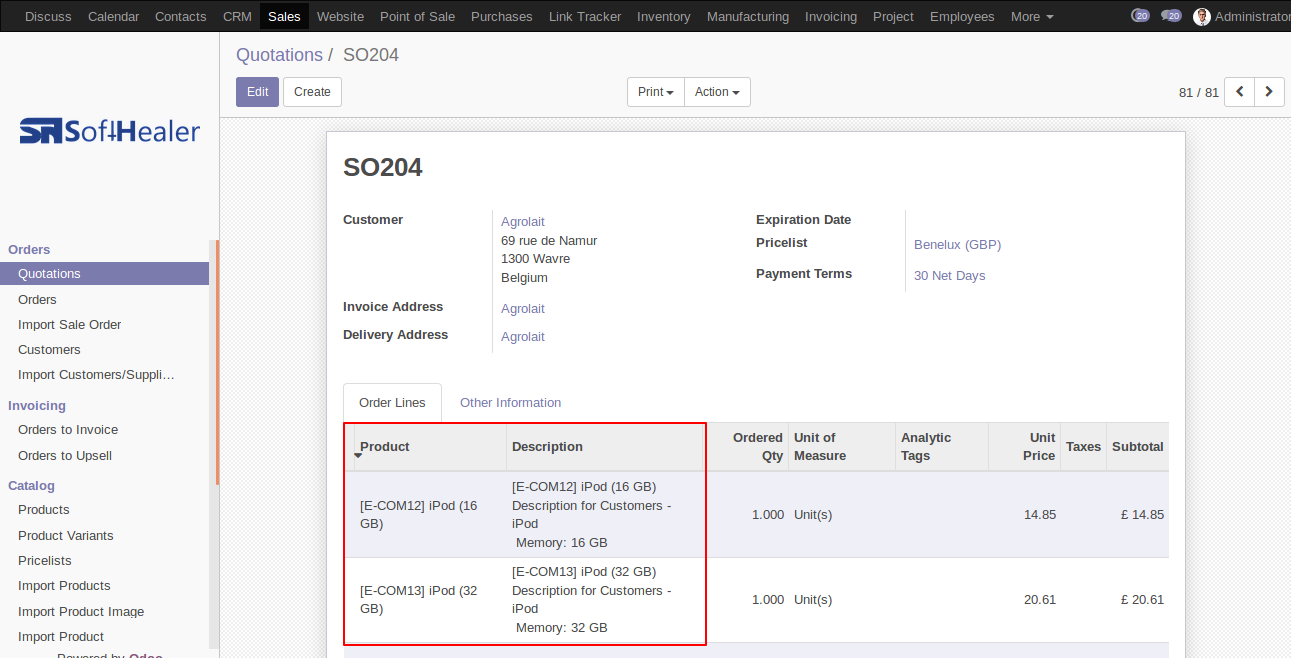This screenshot has height=658, width=1291.
Task: Go back to Quotations breadcrumb
Action: 279,55
